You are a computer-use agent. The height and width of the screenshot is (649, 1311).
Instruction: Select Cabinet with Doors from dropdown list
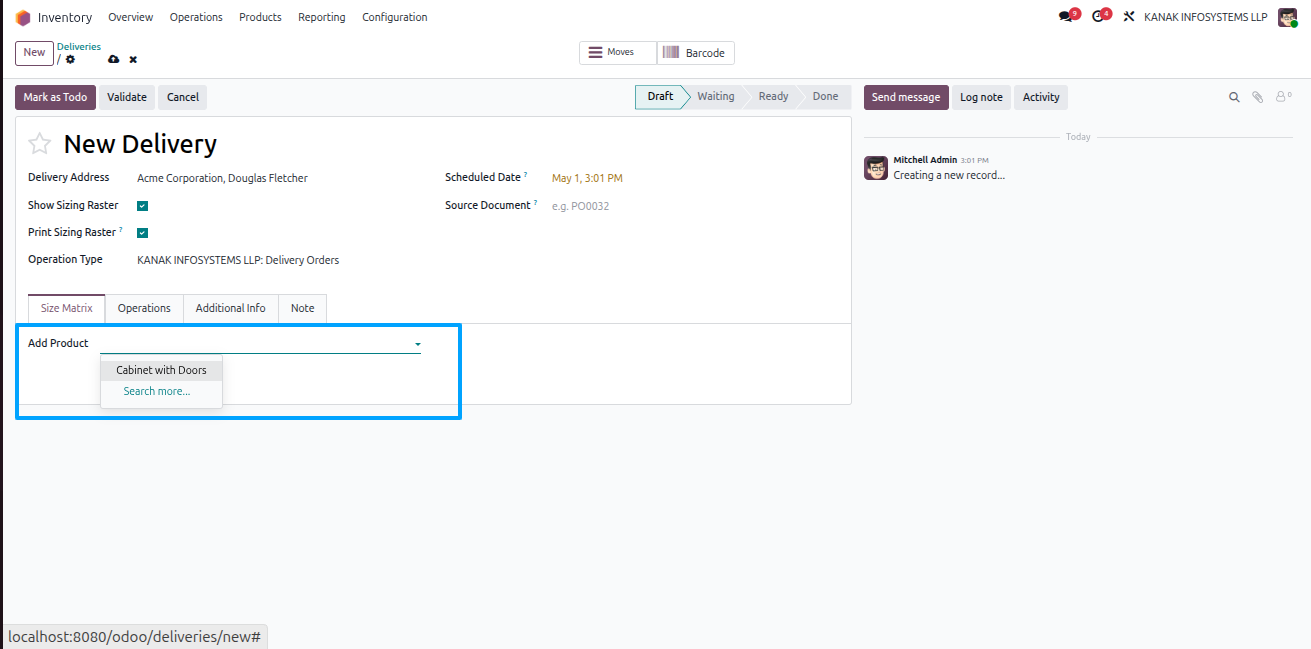[x=161, y=370]
